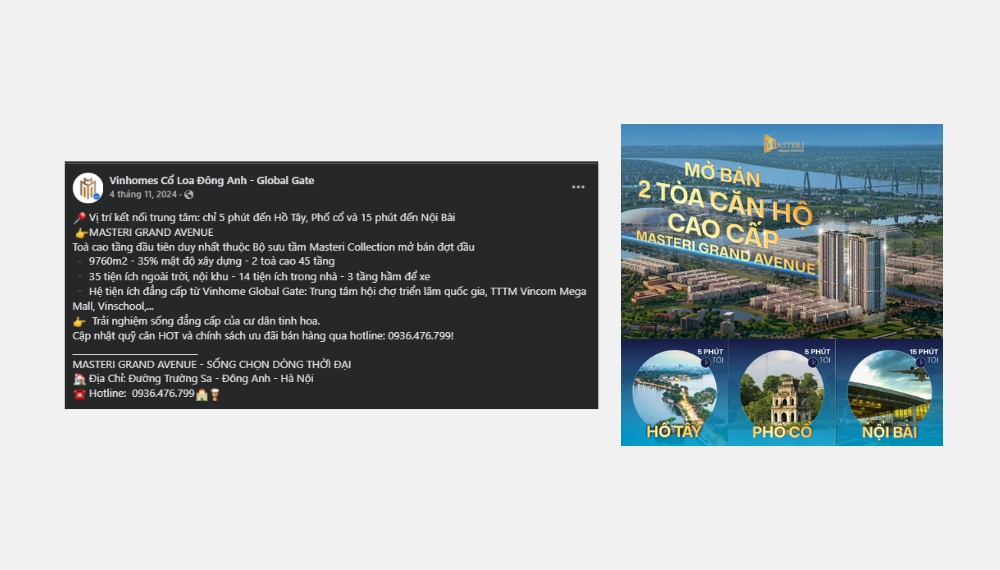Image resolution: width=1000 pixels, height=570 pixels.
Task: Click the Vinhomes Cổ Loa page avatar
Action: pos(88,187)
